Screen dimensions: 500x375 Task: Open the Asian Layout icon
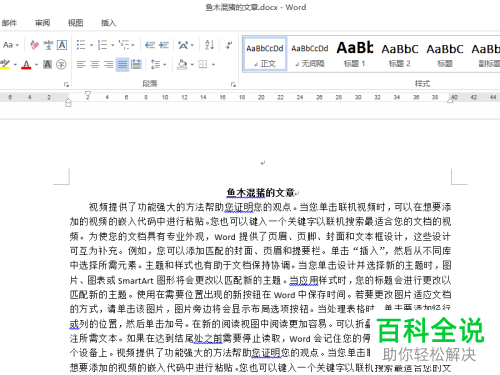point(183,45)
